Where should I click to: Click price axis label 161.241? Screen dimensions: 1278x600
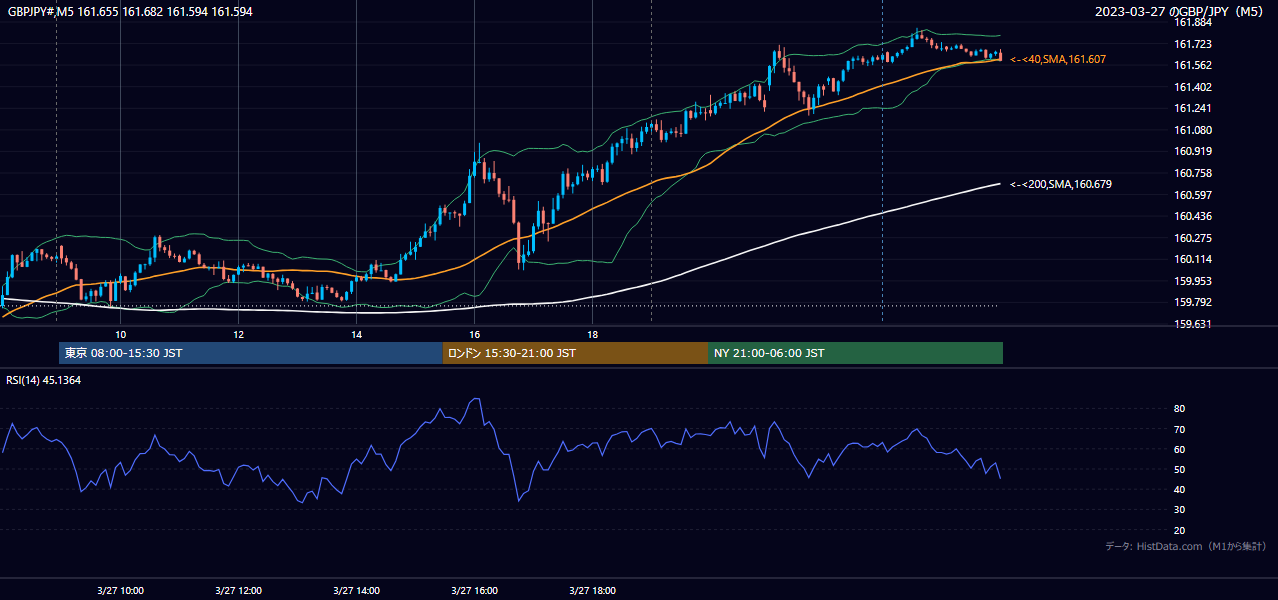point(1193,108)
